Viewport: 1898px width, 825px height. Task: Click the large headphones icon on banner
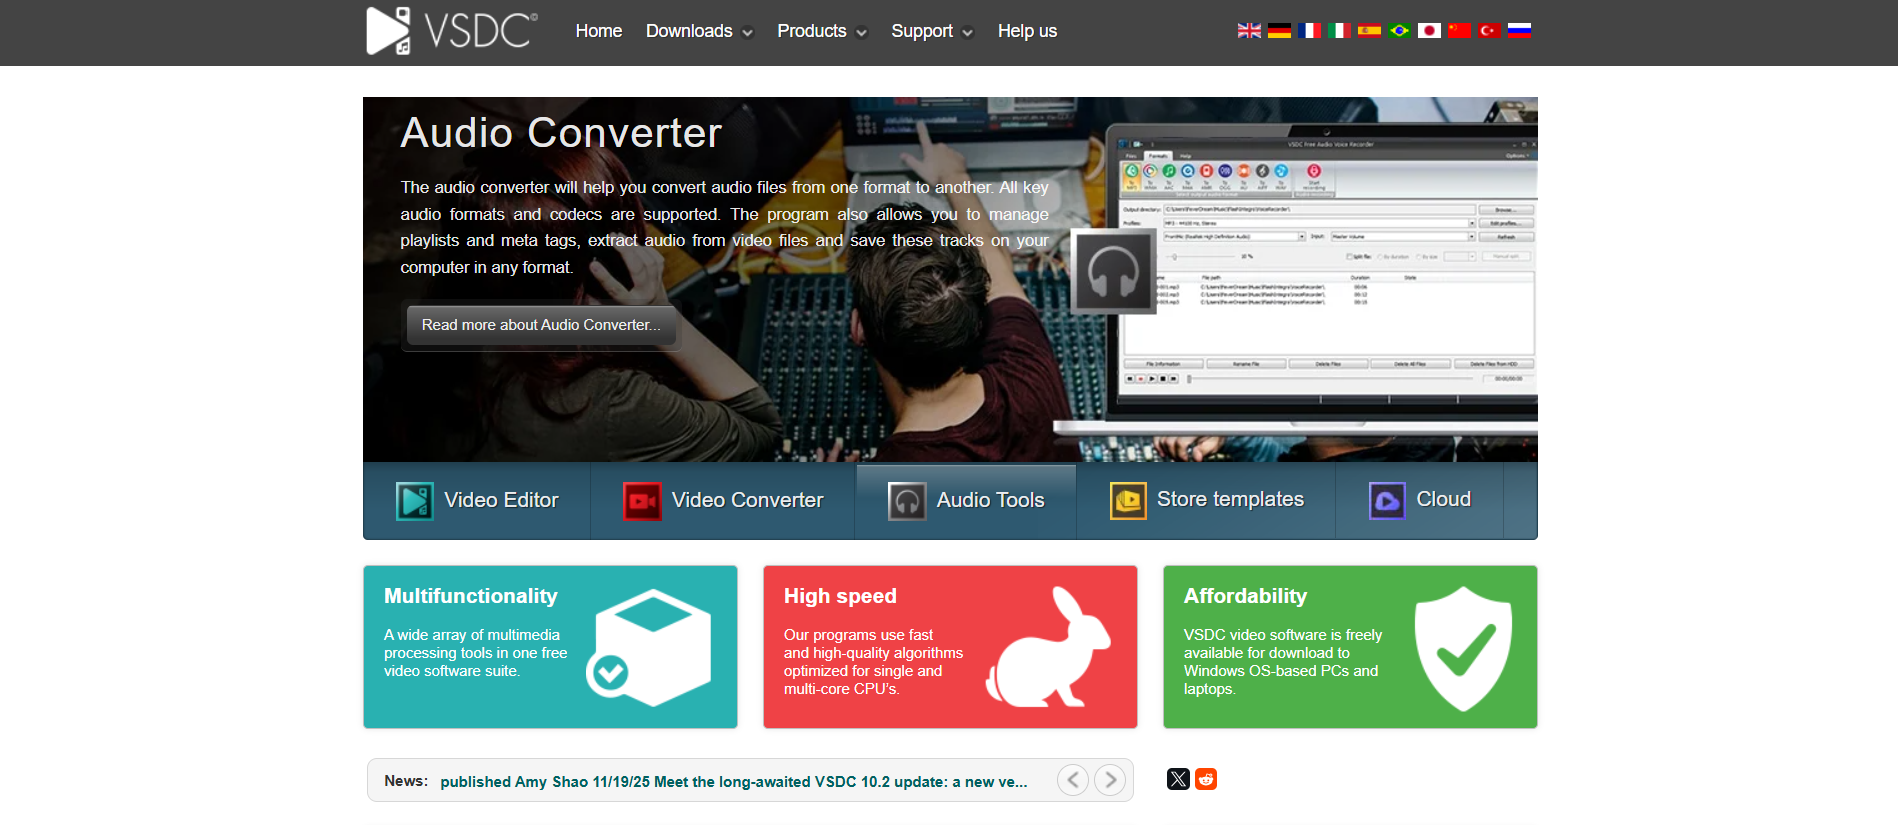point(1113,272)
